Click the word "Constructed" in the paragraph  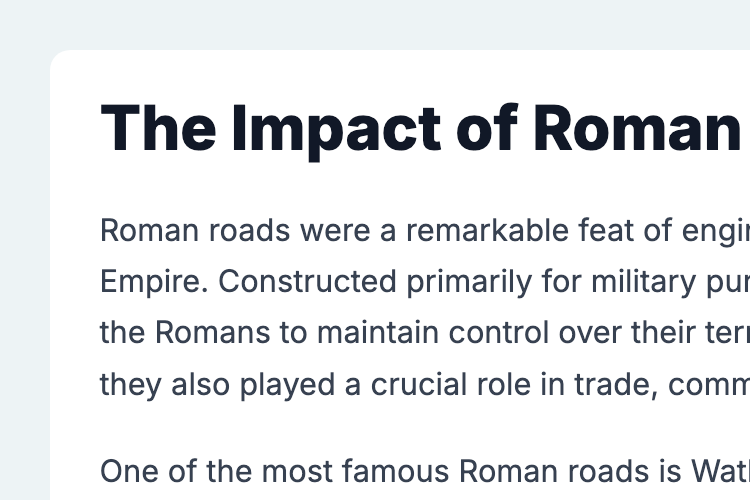[x=308, y=281]
